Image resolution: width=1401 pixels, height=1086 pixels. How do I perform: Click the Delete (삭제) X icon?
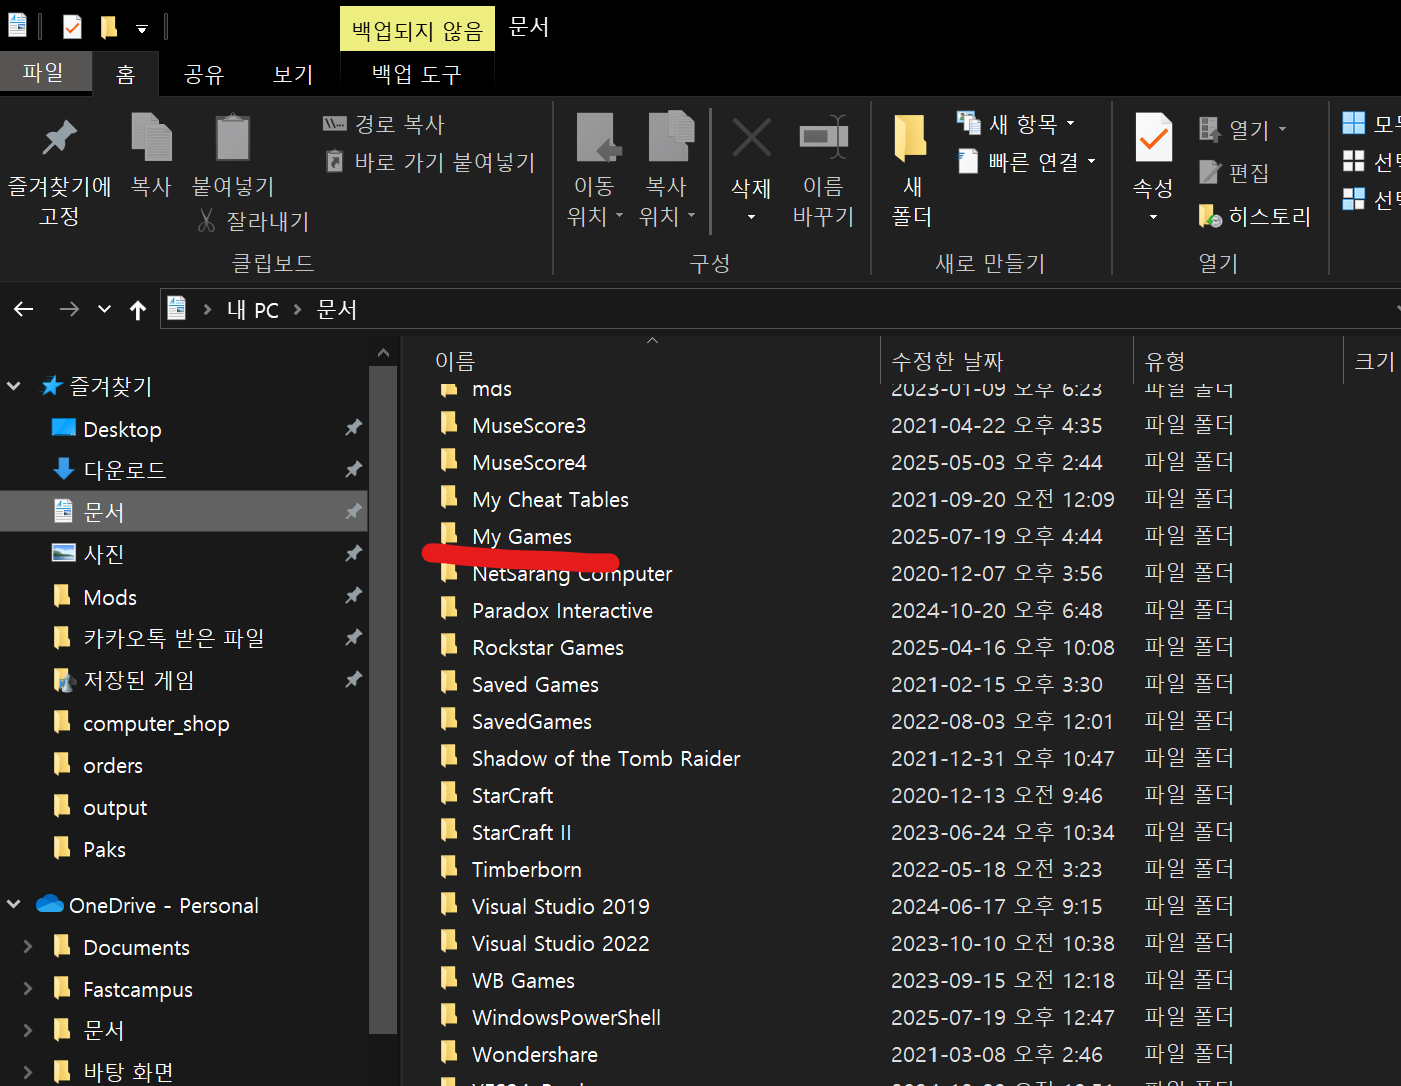pyautogui.click(x=751, y=137)
